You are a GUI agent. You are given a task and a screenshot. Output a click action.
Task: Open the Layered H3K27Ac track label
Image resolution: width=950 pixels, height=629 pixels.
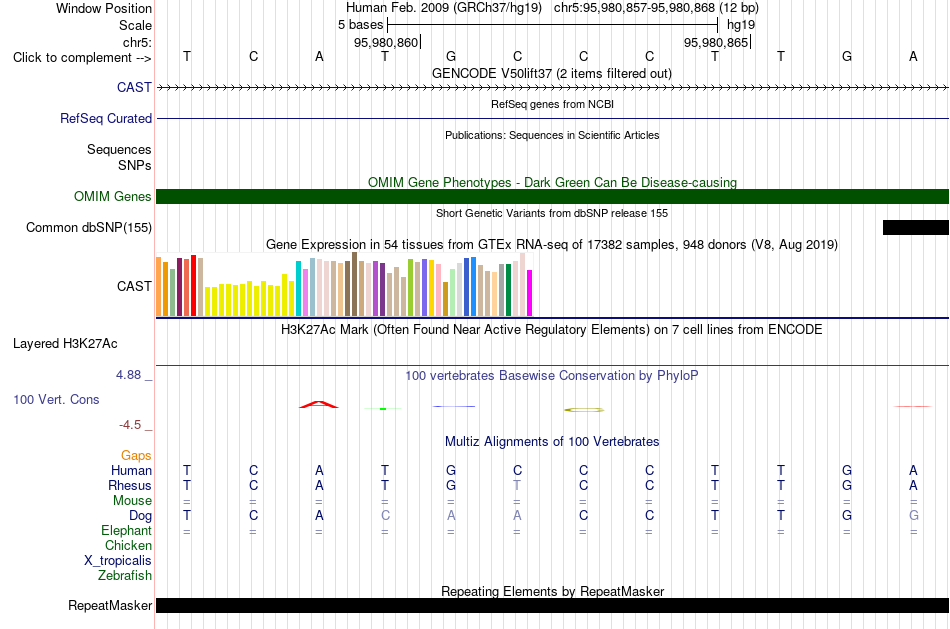[65, 344]
